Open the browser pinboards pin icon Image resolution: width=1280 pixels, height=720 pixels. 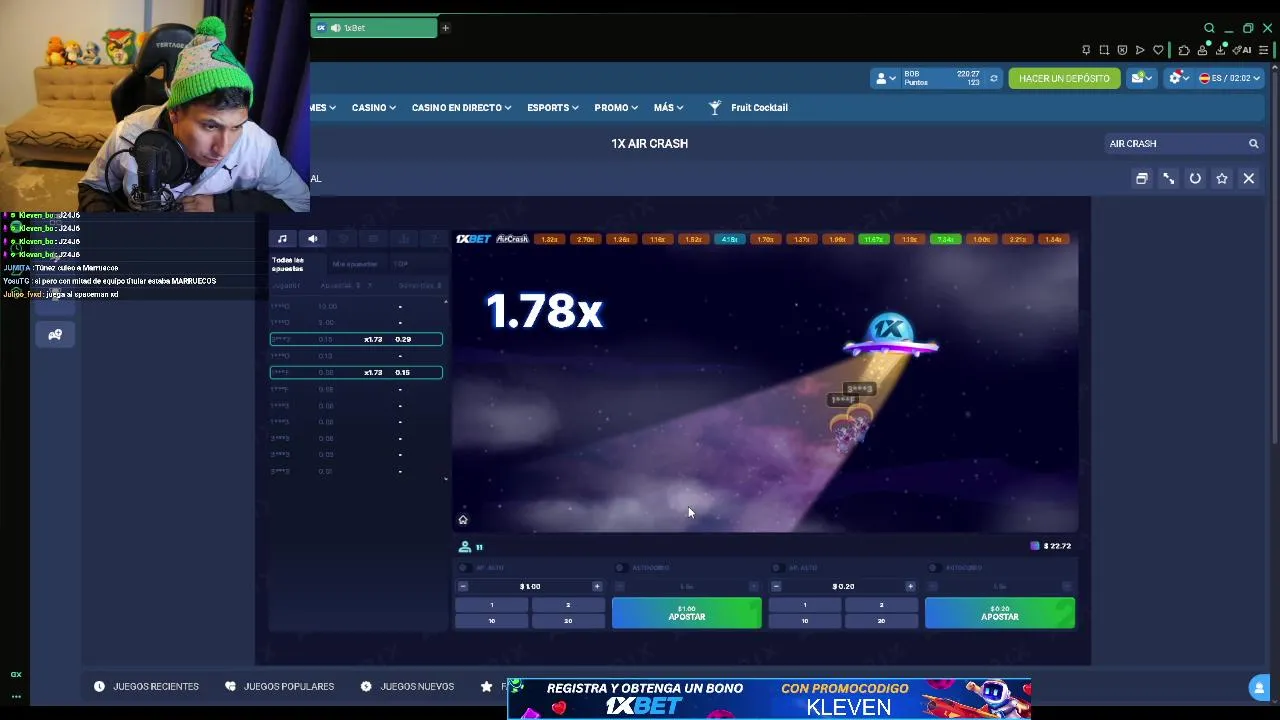coord(1086,50)
